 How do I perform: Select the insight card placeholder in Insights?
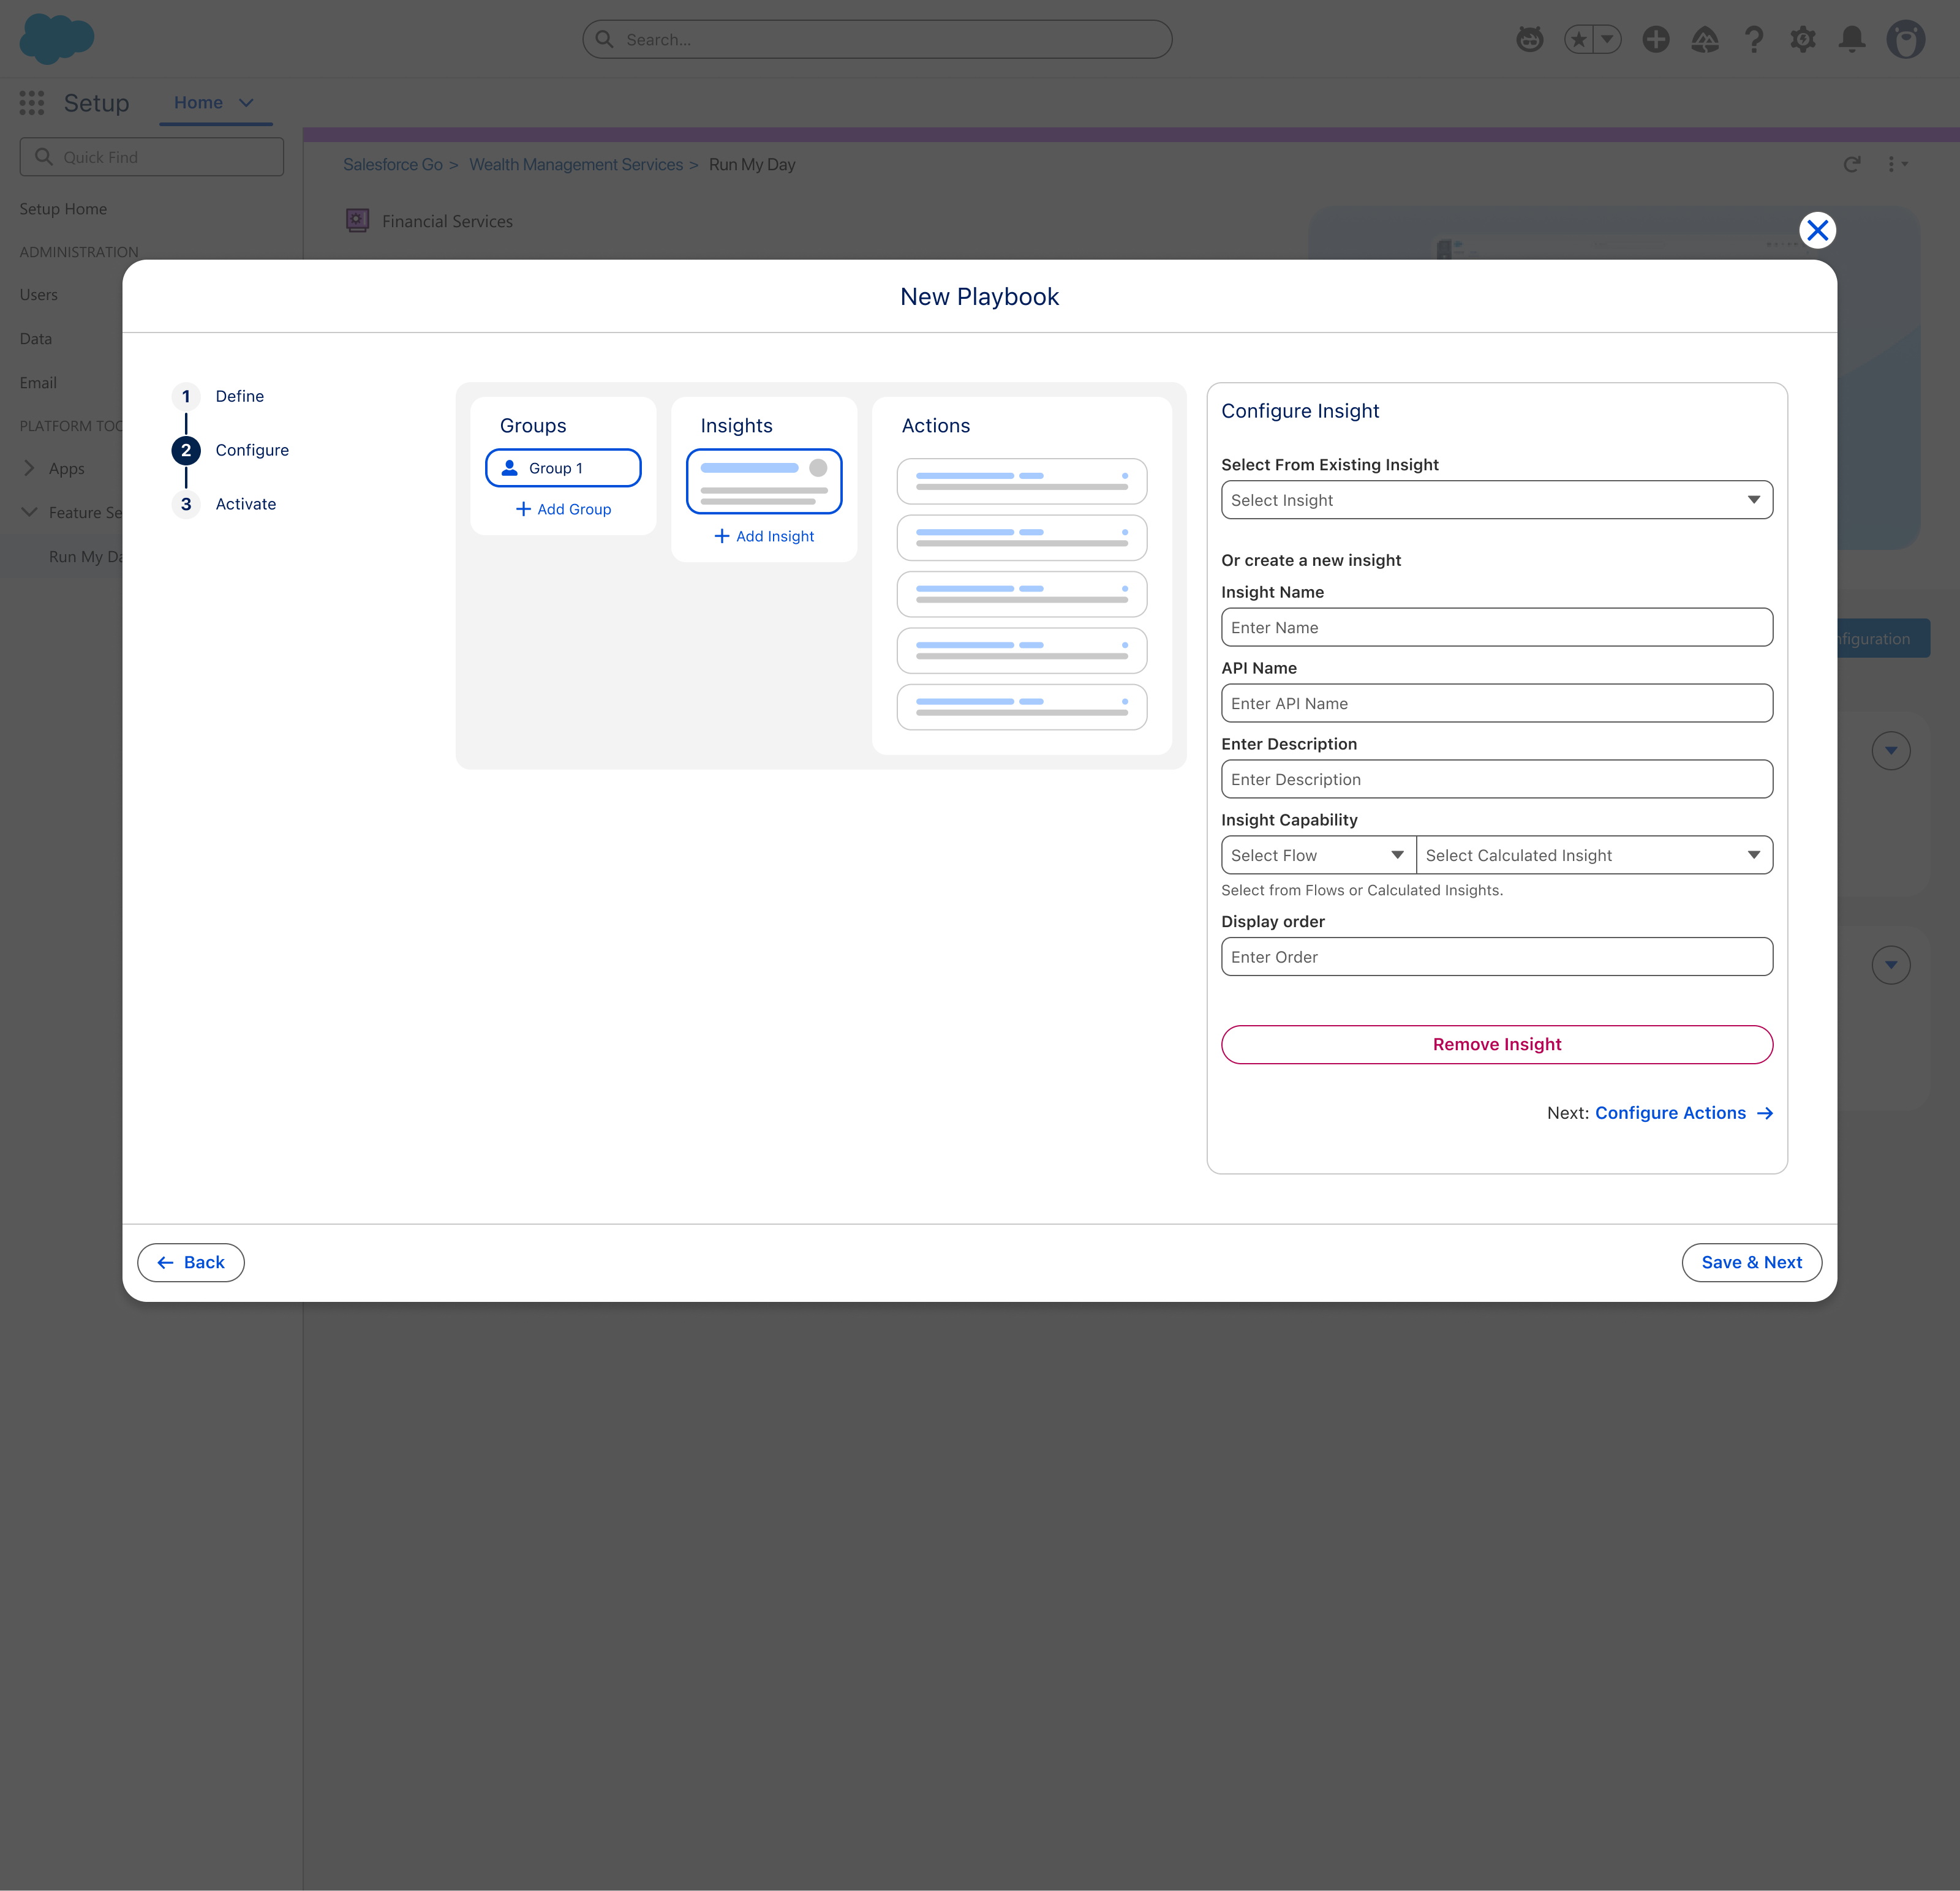[764, 481]
